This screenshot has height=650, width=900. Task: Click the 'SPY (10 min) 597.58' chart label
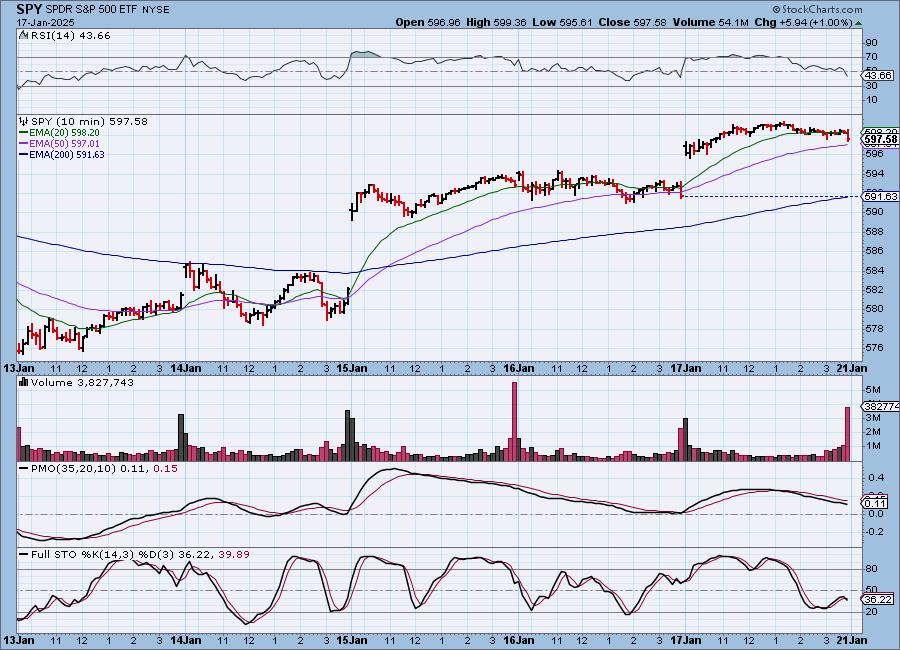[x=89, y=121]
